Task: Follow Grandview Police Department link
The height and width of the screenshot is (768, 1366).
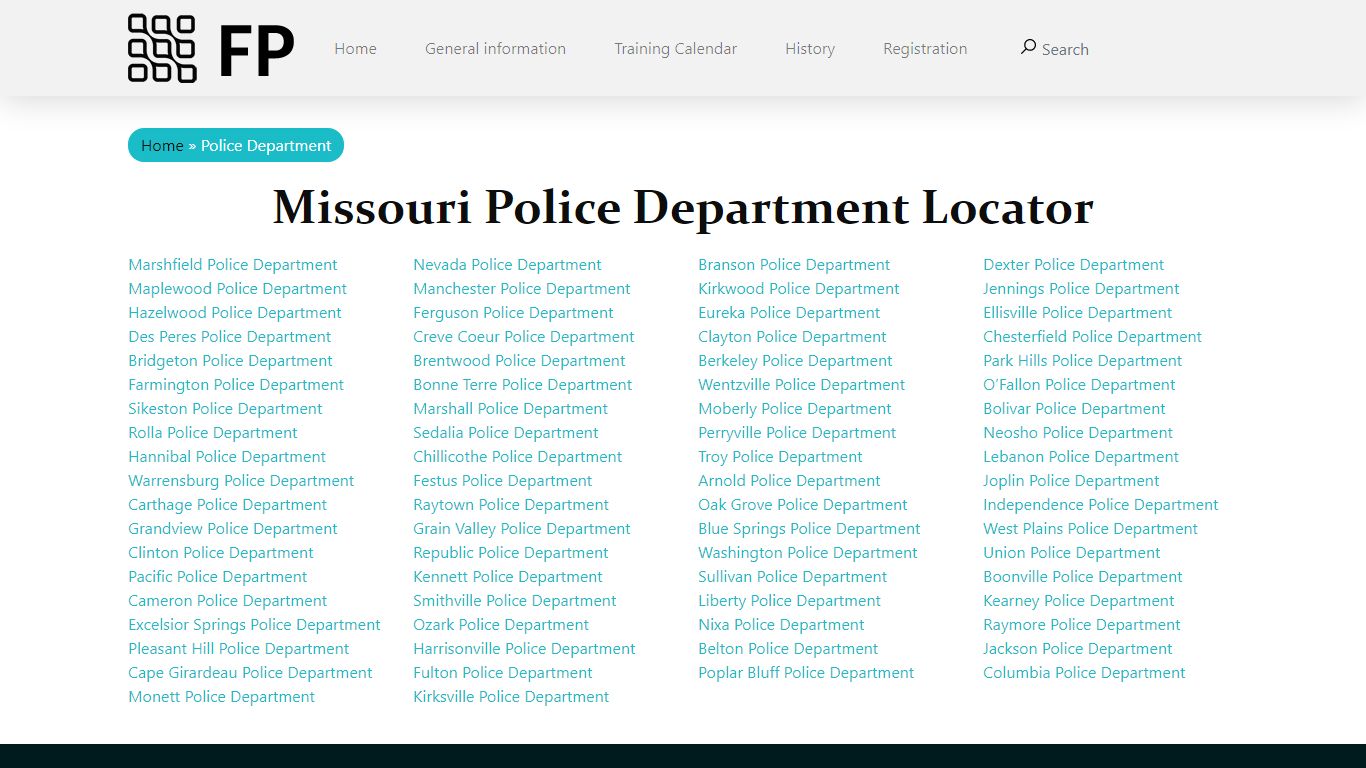Action: pos(233,529)
